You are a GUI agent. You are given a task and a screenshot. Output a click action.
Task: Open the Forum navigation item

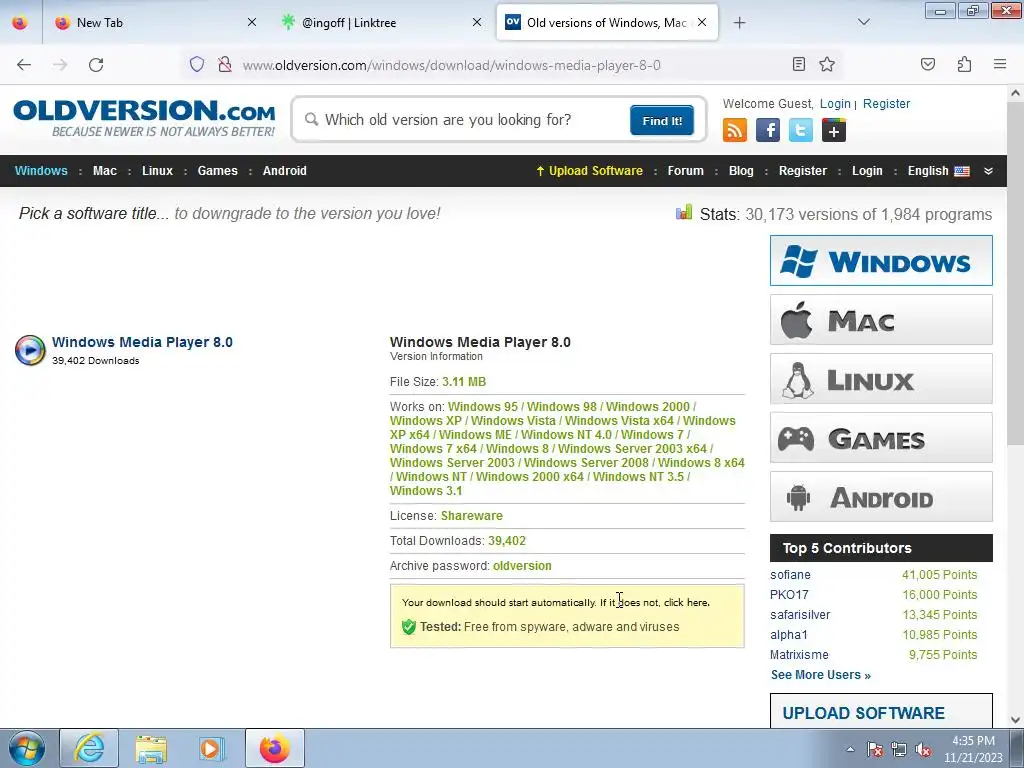pos(686,171)
